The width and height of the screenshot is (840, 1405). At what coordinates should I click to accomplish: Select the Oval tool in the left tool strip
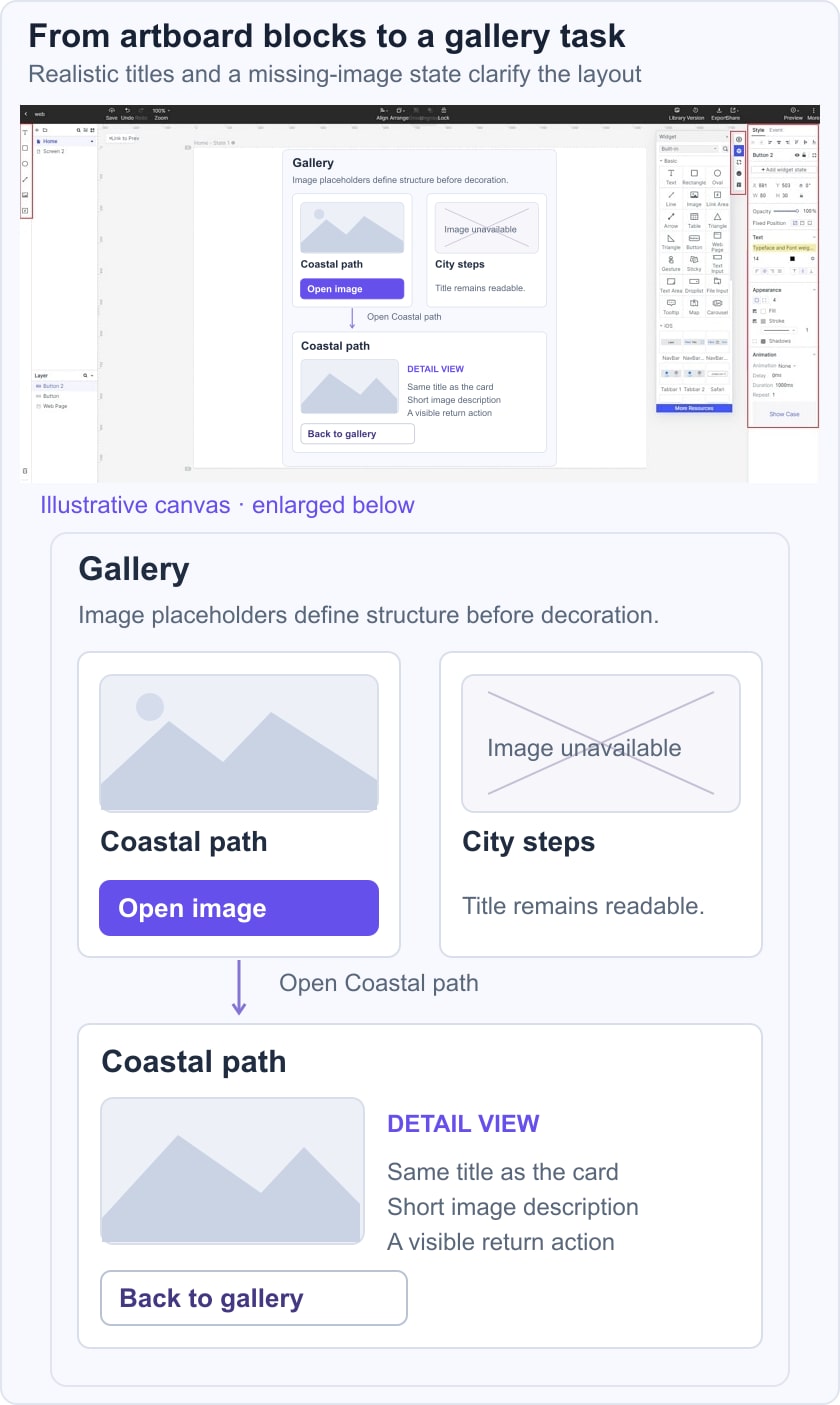[25, 164]
